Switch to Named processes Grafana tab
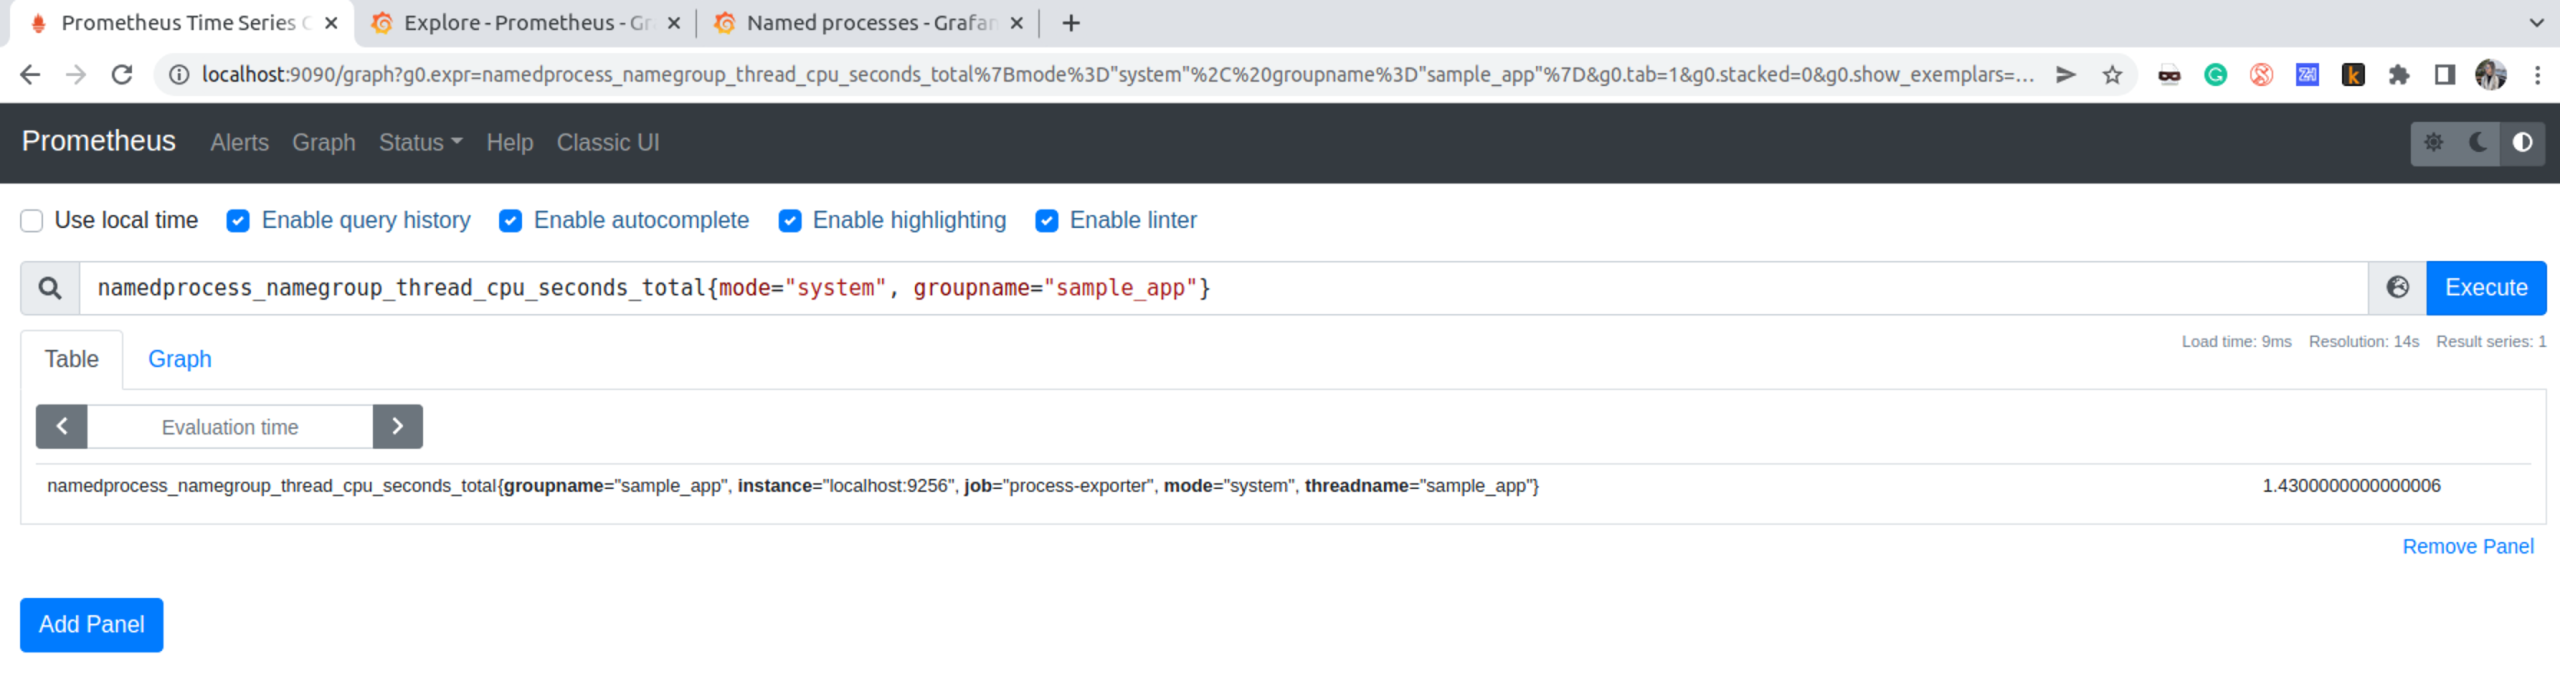The image size is (2560, 684). (868, 23)
